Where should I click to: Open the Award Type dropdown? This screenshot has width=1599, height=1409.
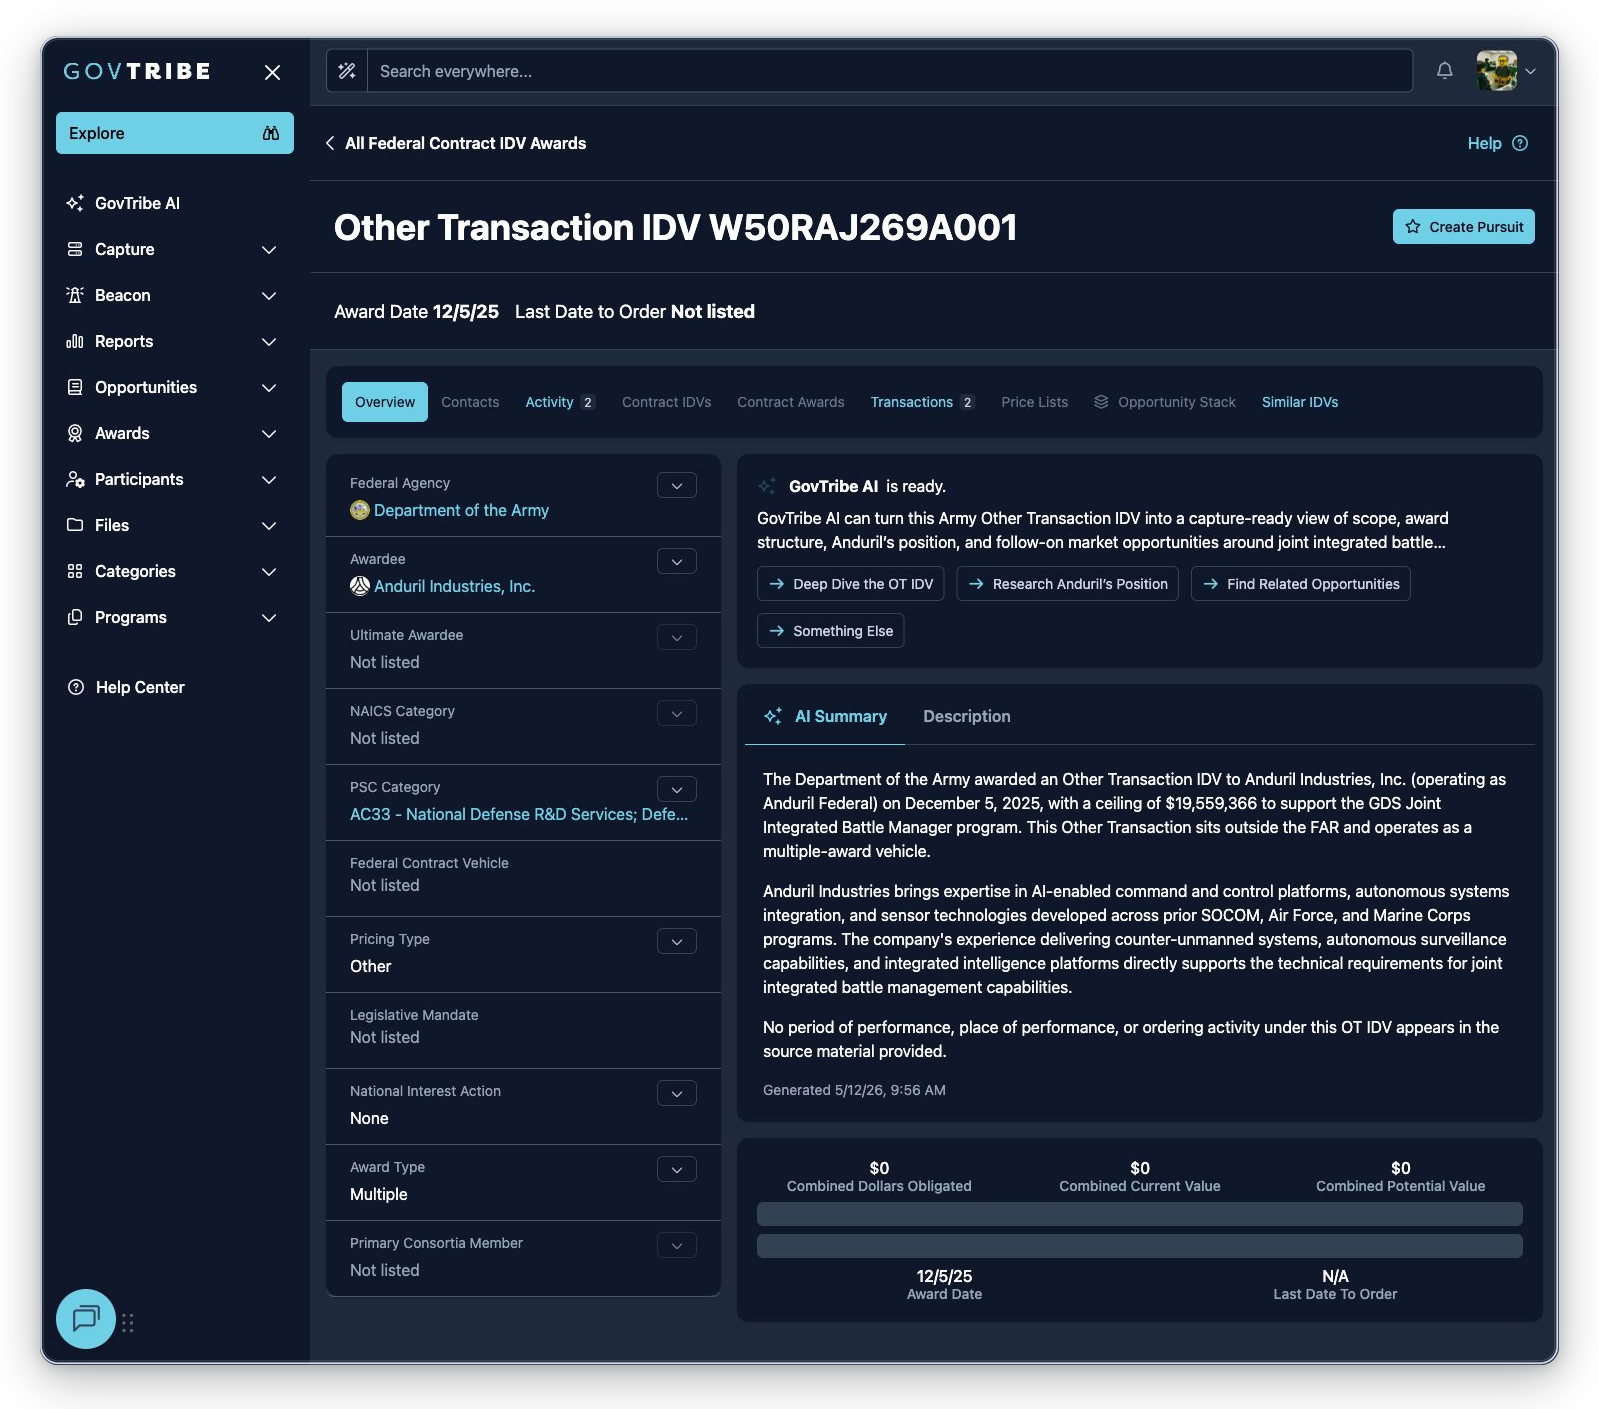(x=677, y=1169)
